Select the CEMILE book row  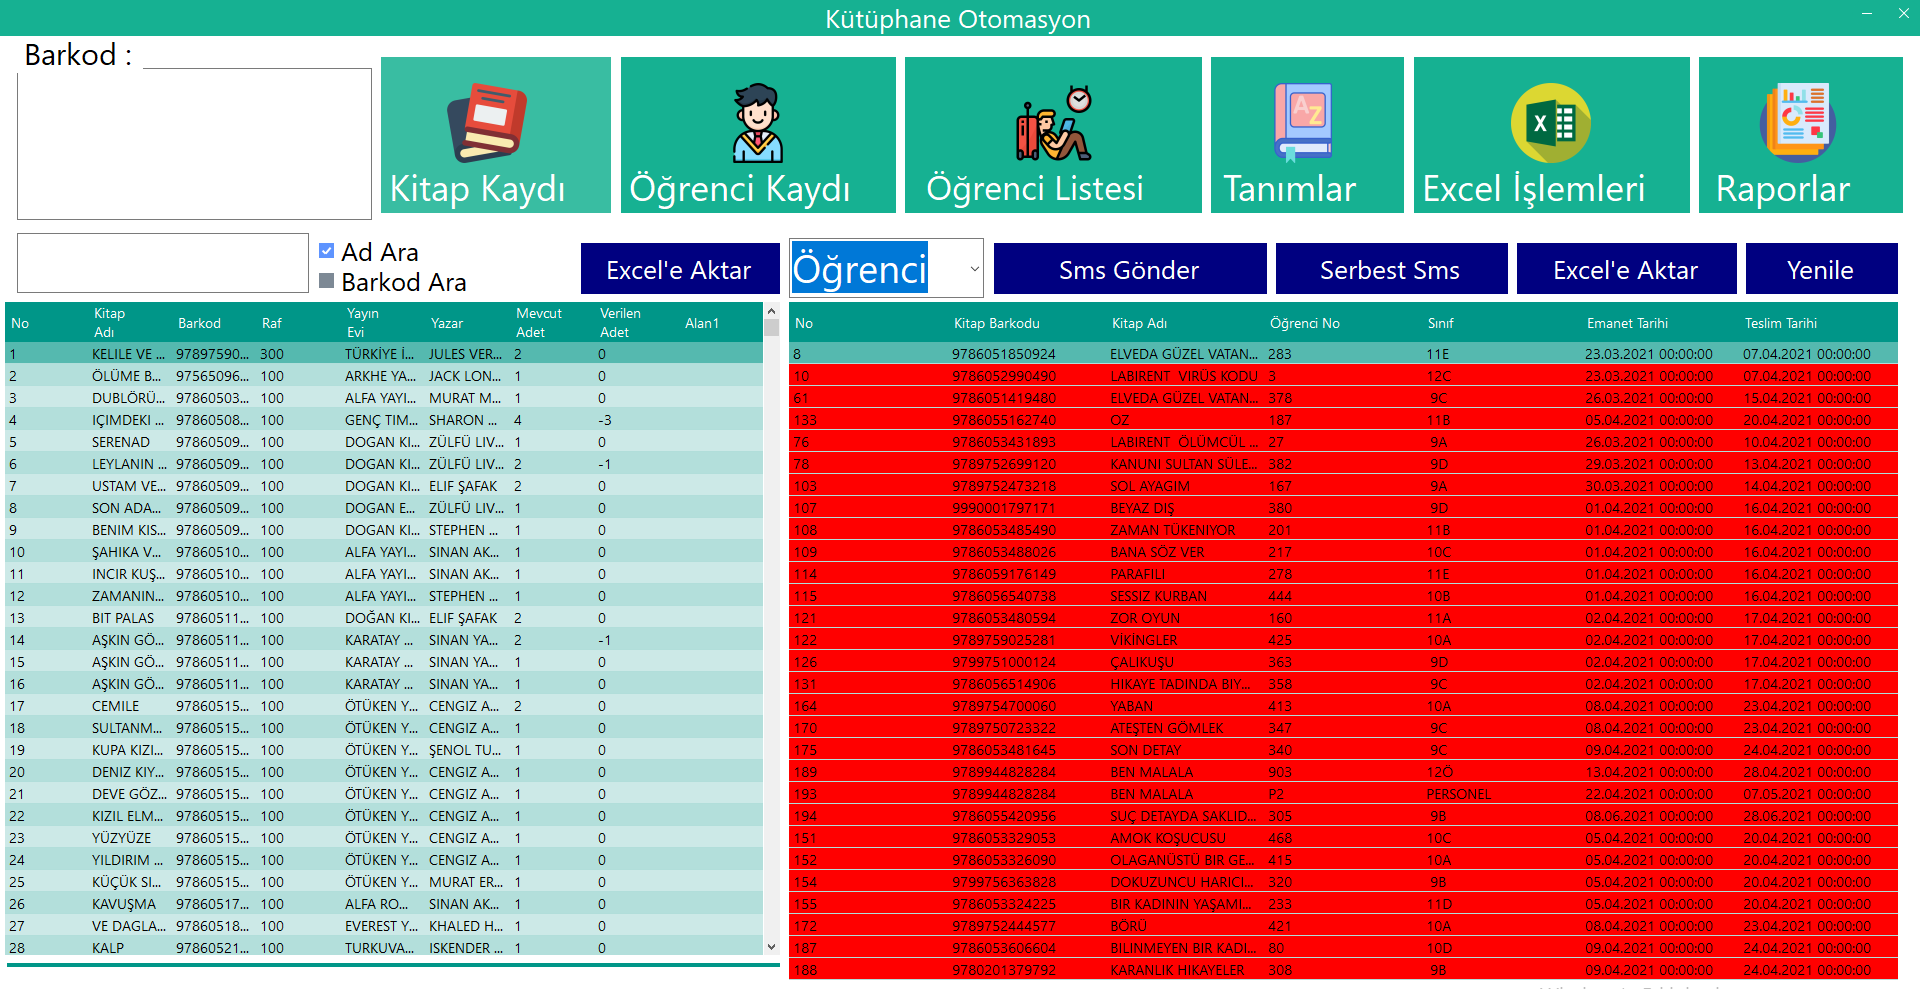tap(384, 706)
